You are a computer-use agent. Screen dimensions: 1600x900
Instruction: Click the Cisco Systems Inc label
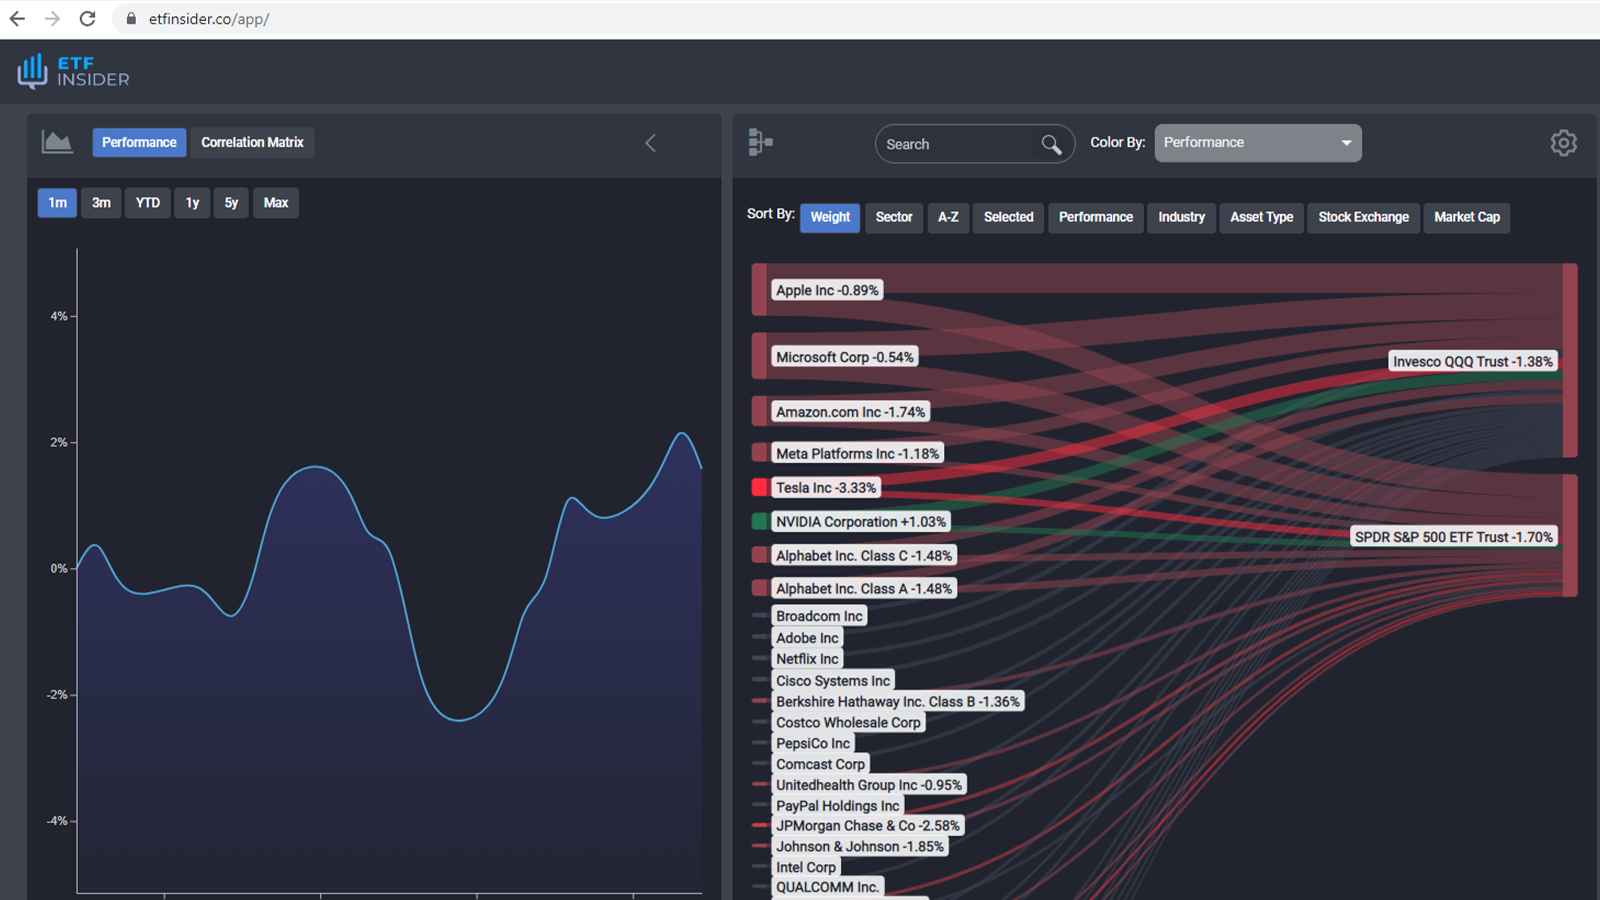(833, 681)
